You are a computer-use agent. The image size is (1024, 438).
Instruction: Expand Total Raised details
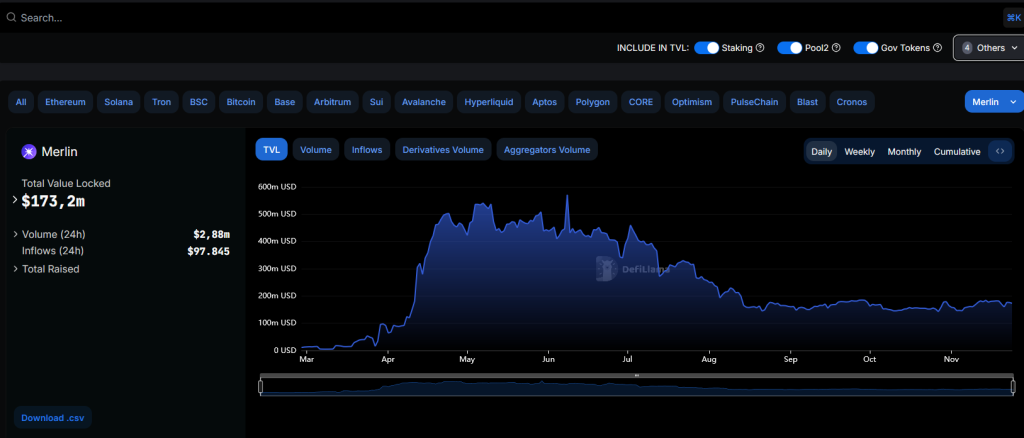(16, 269)
